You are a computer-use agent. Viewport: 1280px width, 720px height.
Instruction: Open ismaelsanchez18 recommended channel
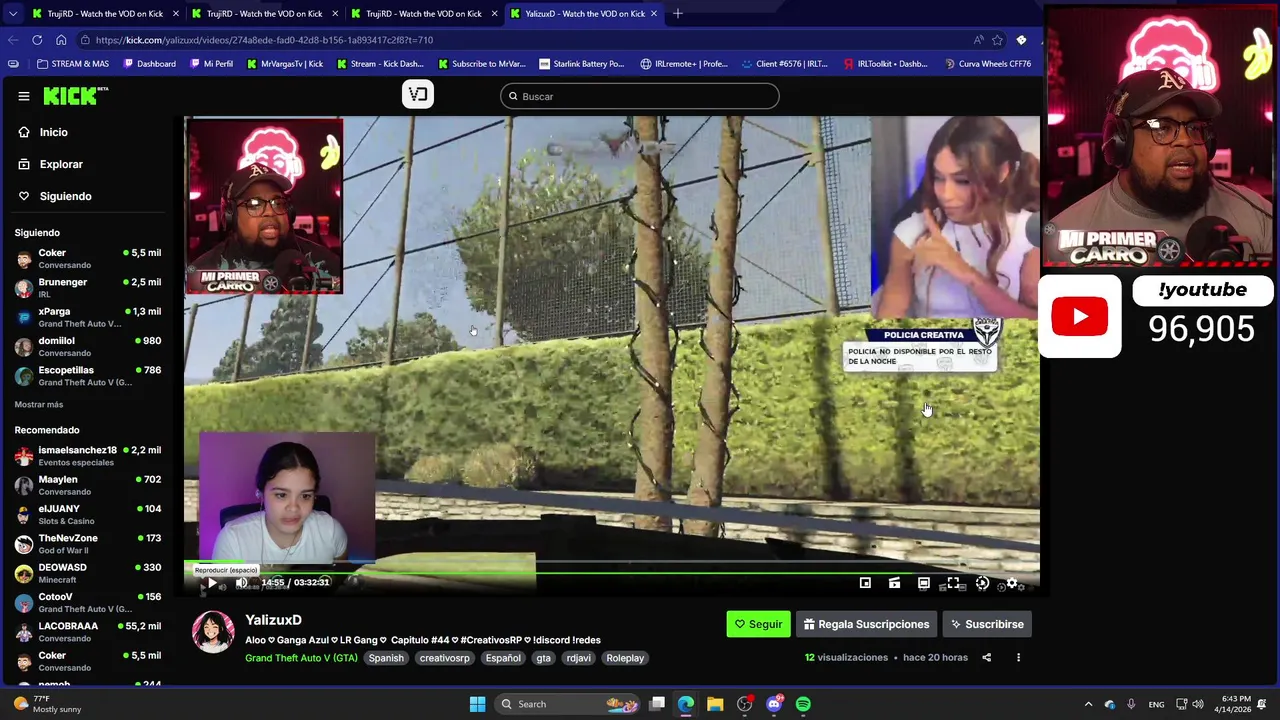click(88, 456)
